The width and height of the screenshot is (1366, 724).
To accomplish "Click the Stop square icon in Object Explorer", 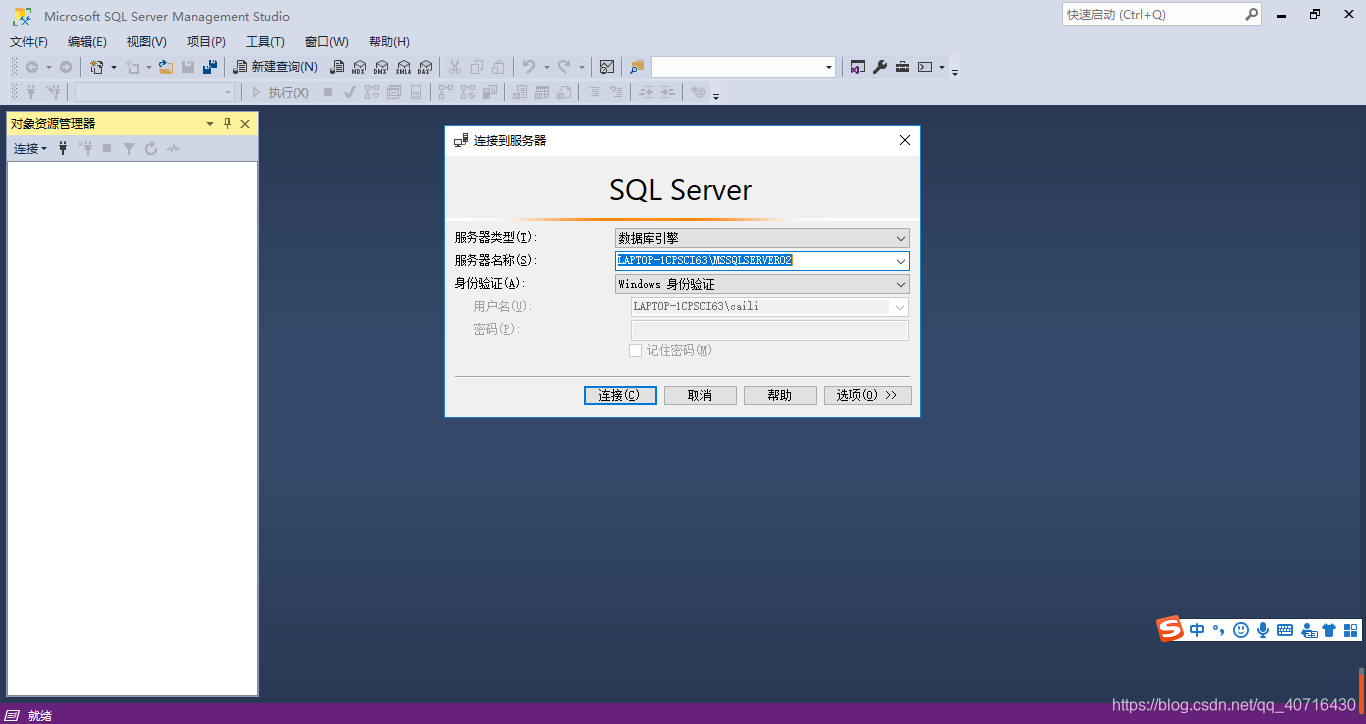I will click(x=107, y=148).
